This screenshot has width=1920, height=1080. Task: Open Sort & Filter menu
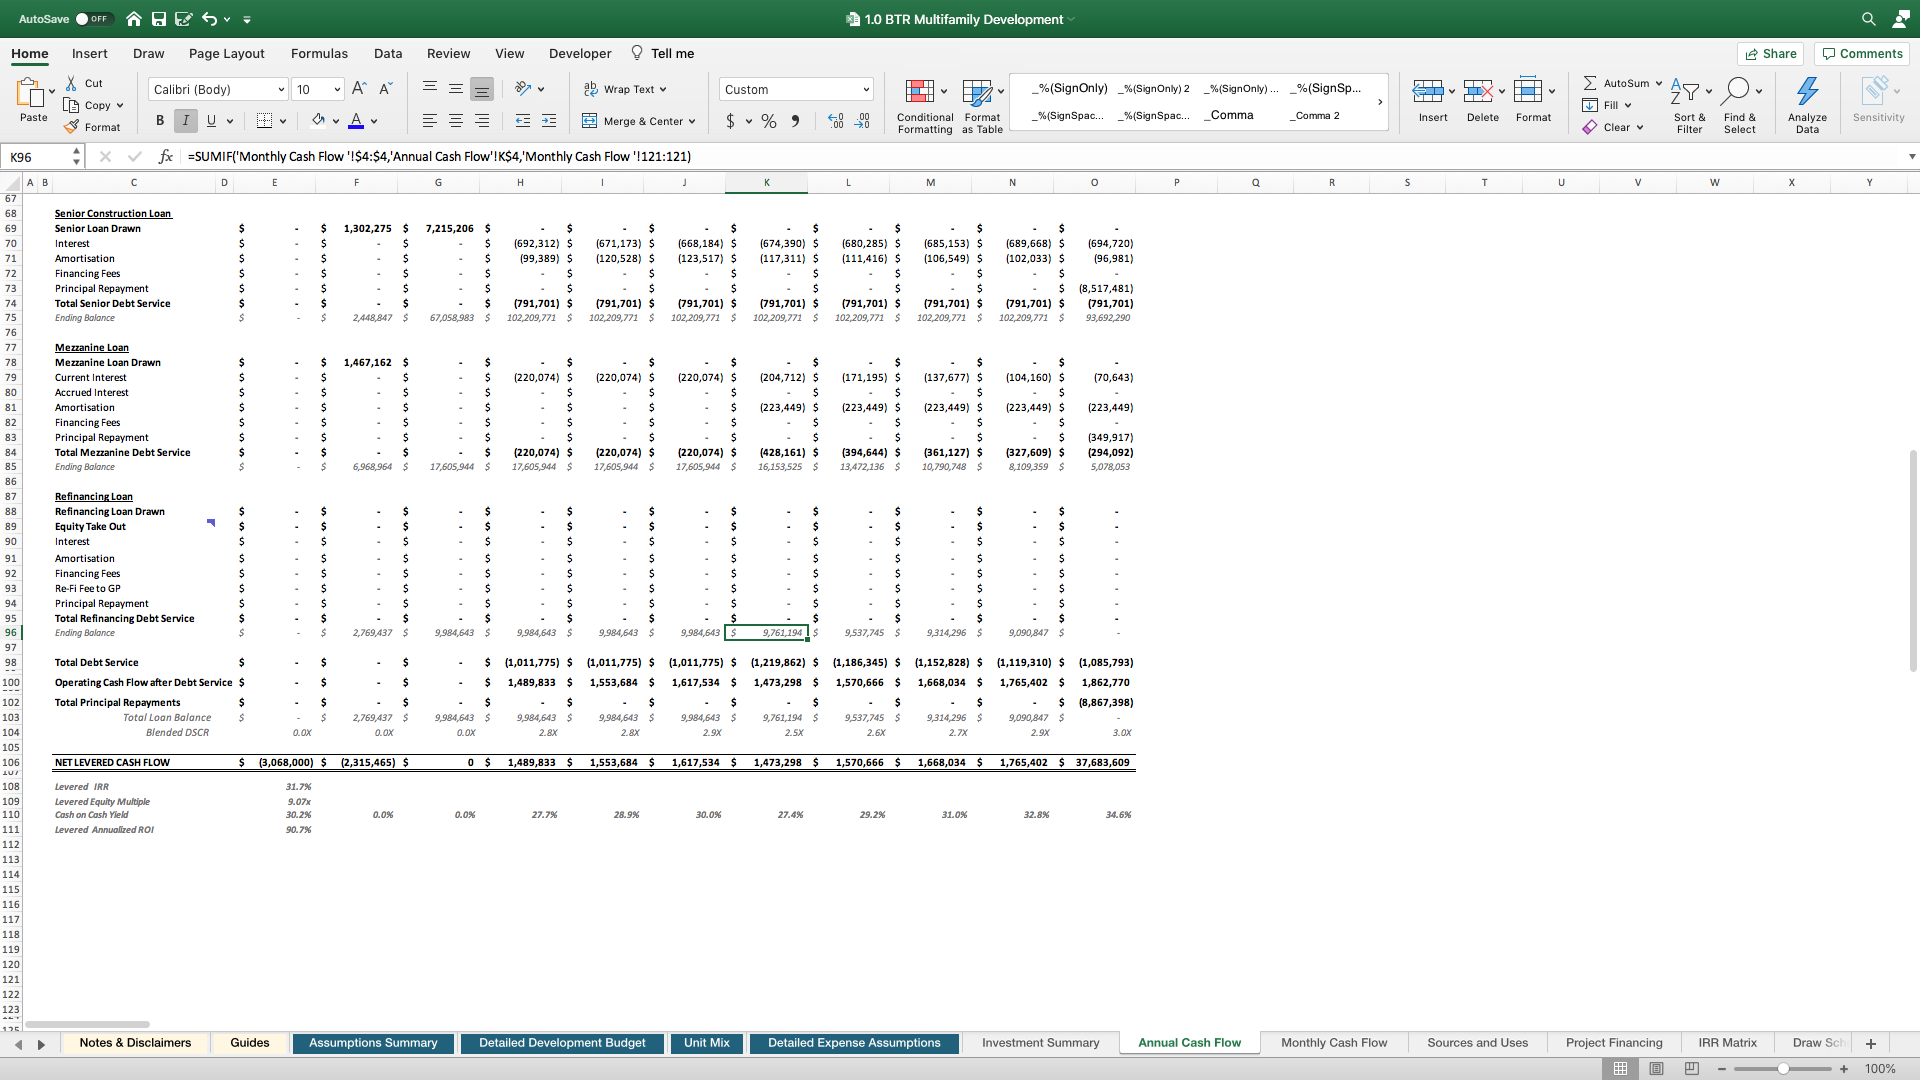point(1690,106)
